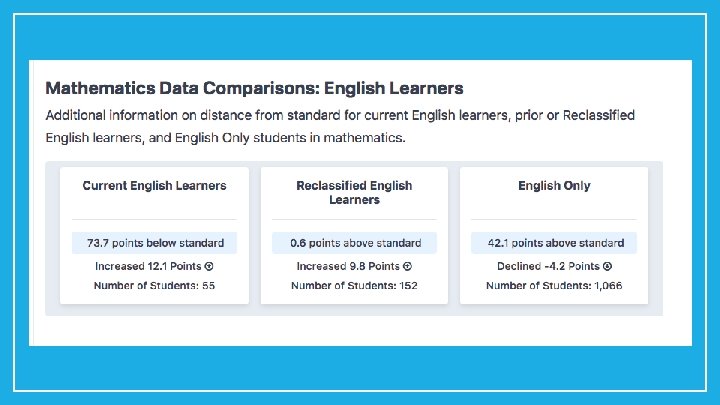
Task: Click the divider line under Current English Learners
Action: click(154, 219)
